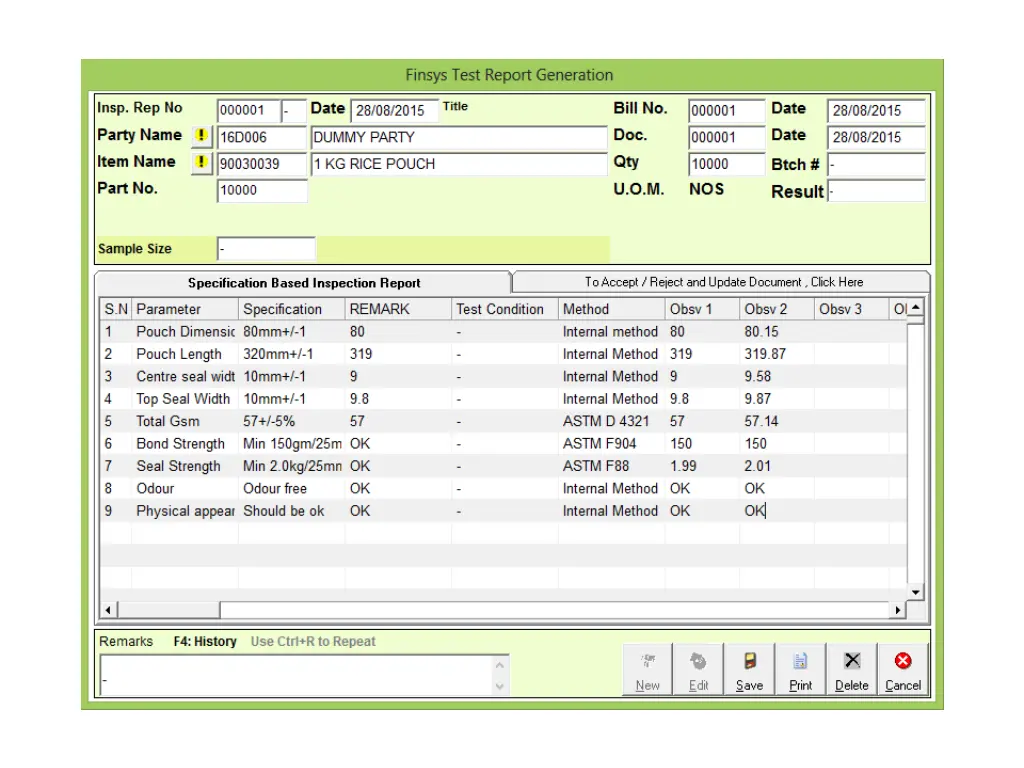1024x768 pixels.
Task: Click the 1 KG RICE POUCH field
Action: [x=459, y=164]
